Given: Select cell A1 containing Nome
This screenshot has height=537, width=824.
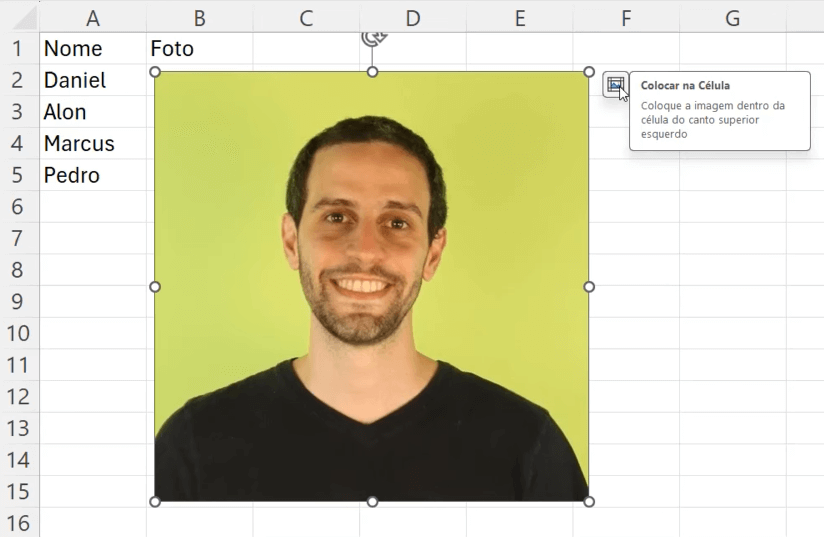Looking at the screenshot, I should (93, 48).
